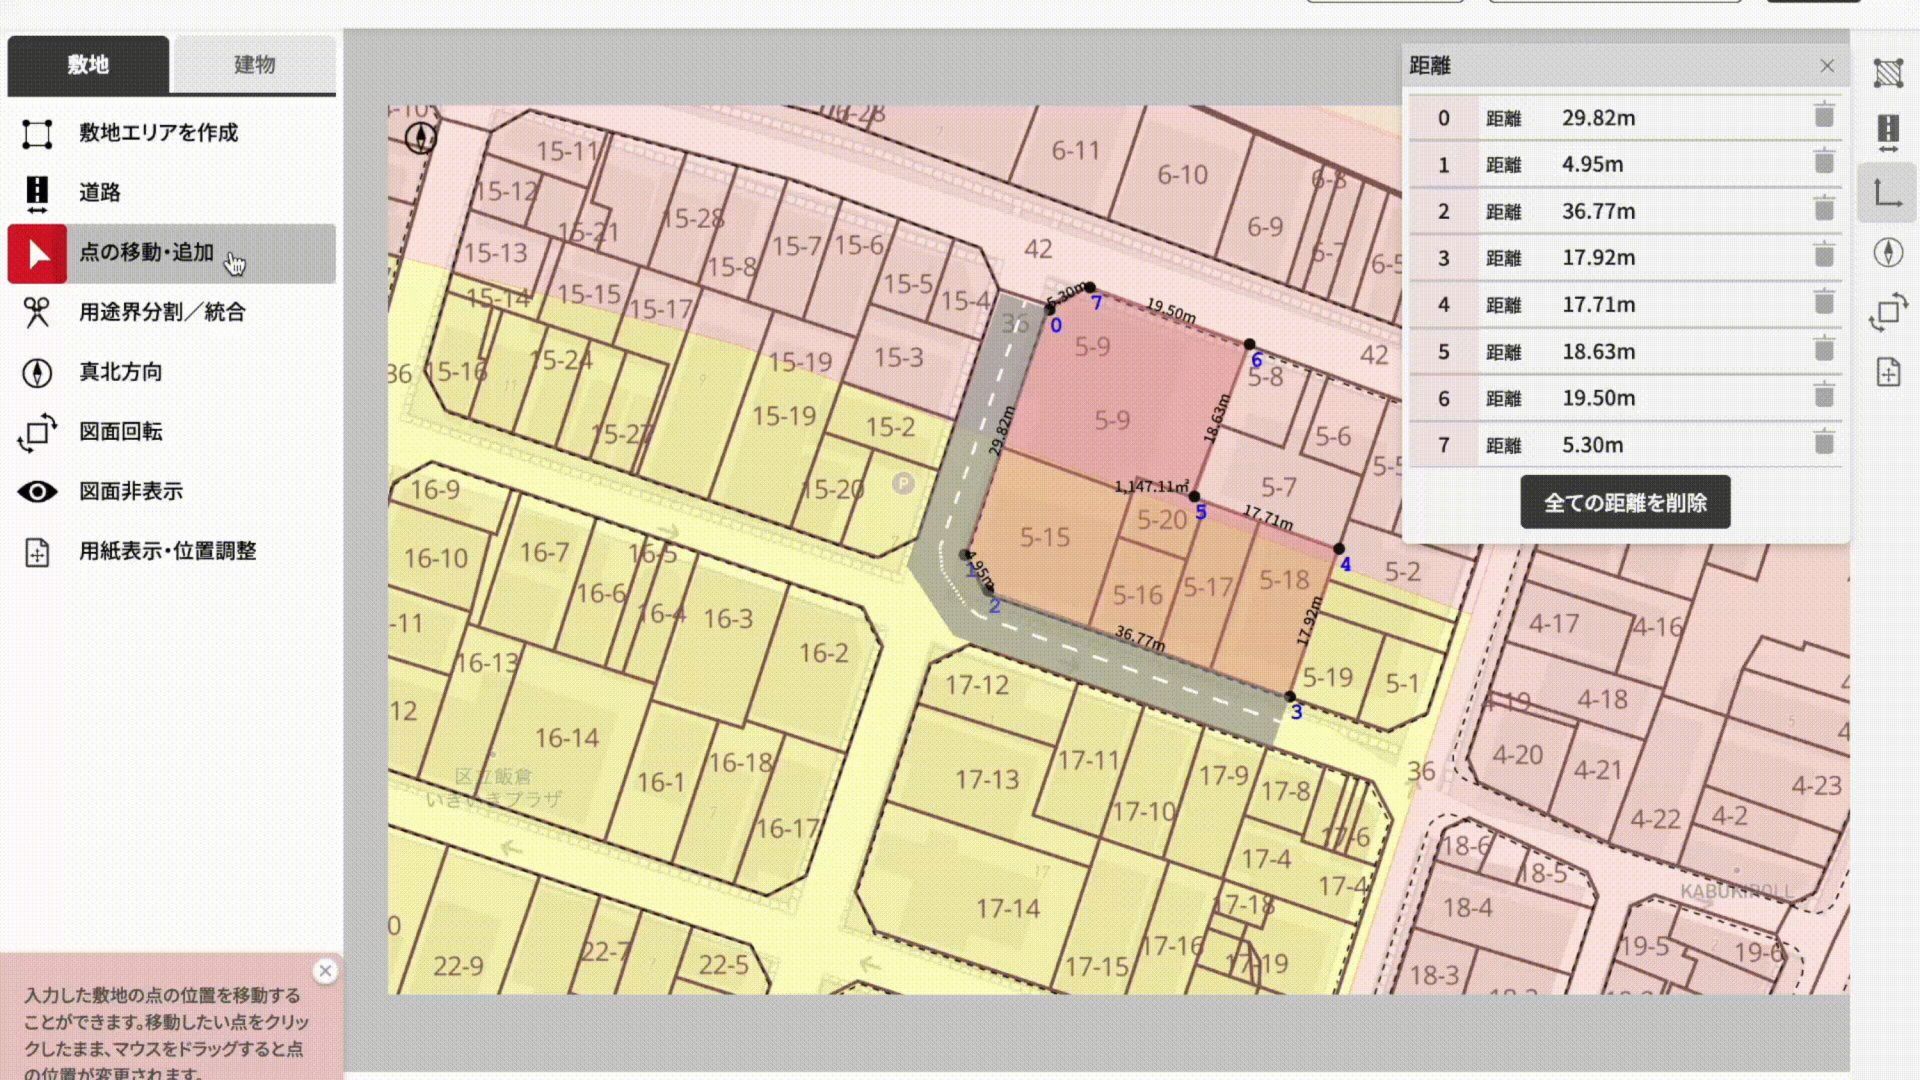Delete distance row 0 with trash icon
This screenshot has height=1080, width=1920.
tap(1824, 116)
